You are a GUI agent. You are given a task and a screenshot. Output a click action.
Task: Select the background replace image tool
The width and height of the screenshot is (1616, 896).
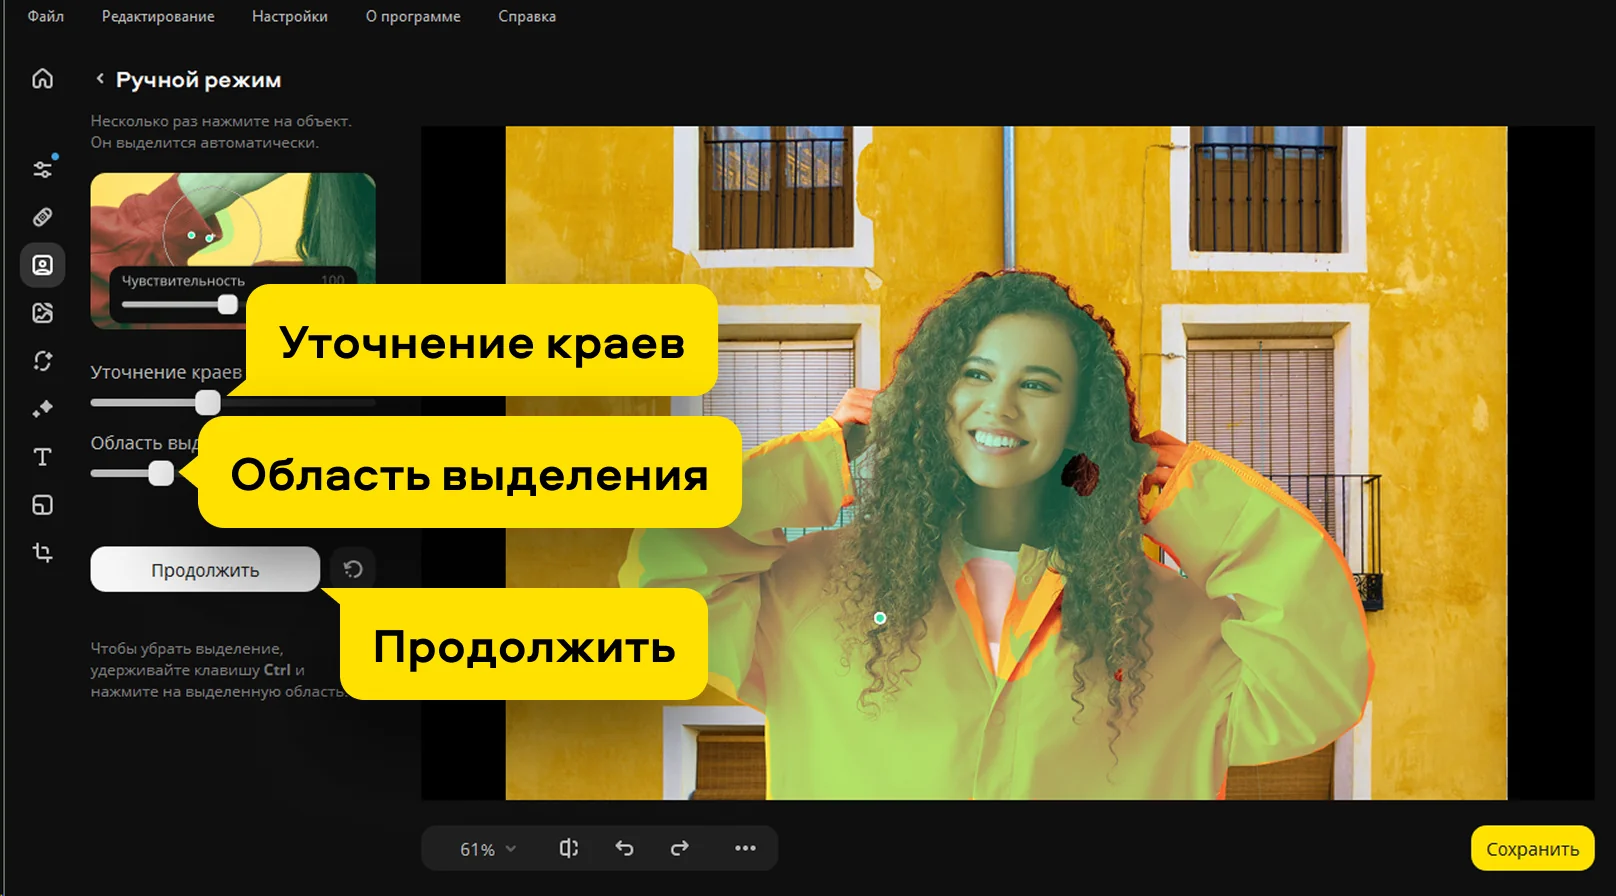pyautogui.click(x=42, y=313)
